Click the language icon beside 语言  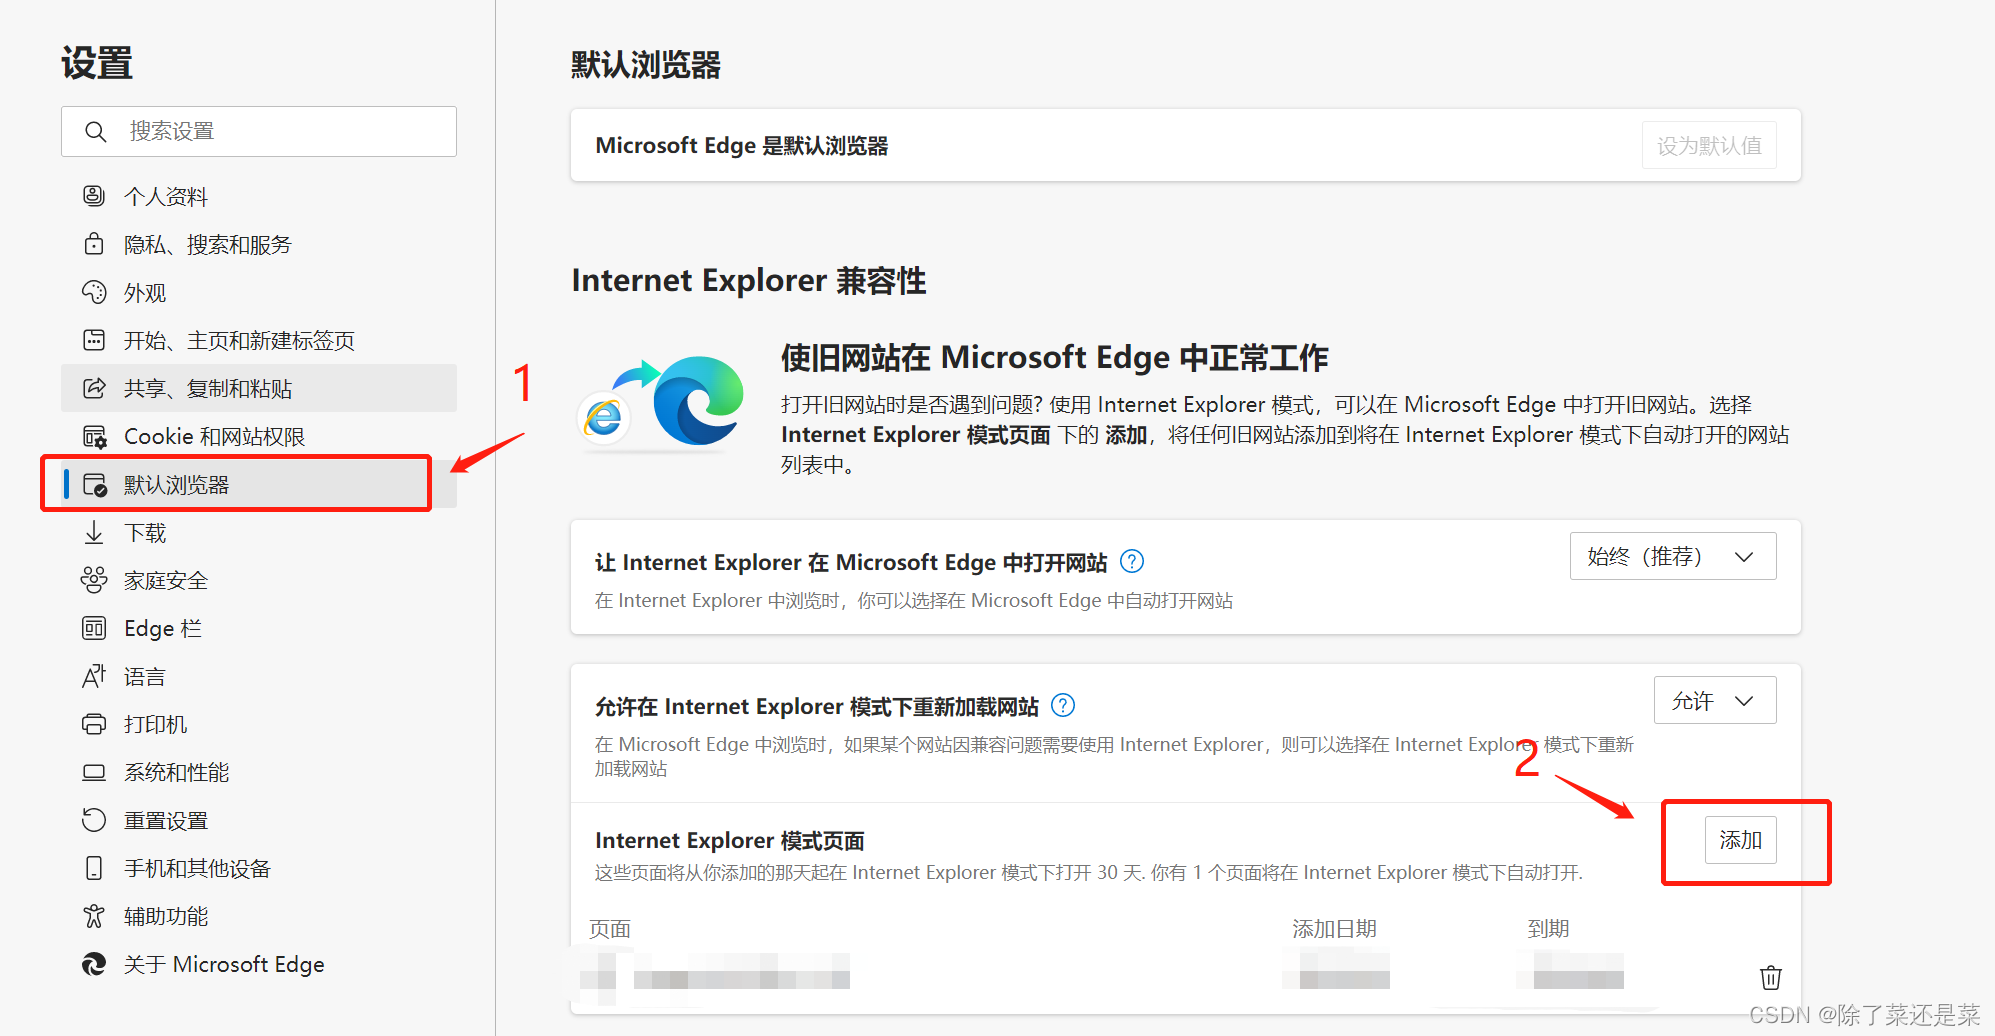tap(94, 676)
